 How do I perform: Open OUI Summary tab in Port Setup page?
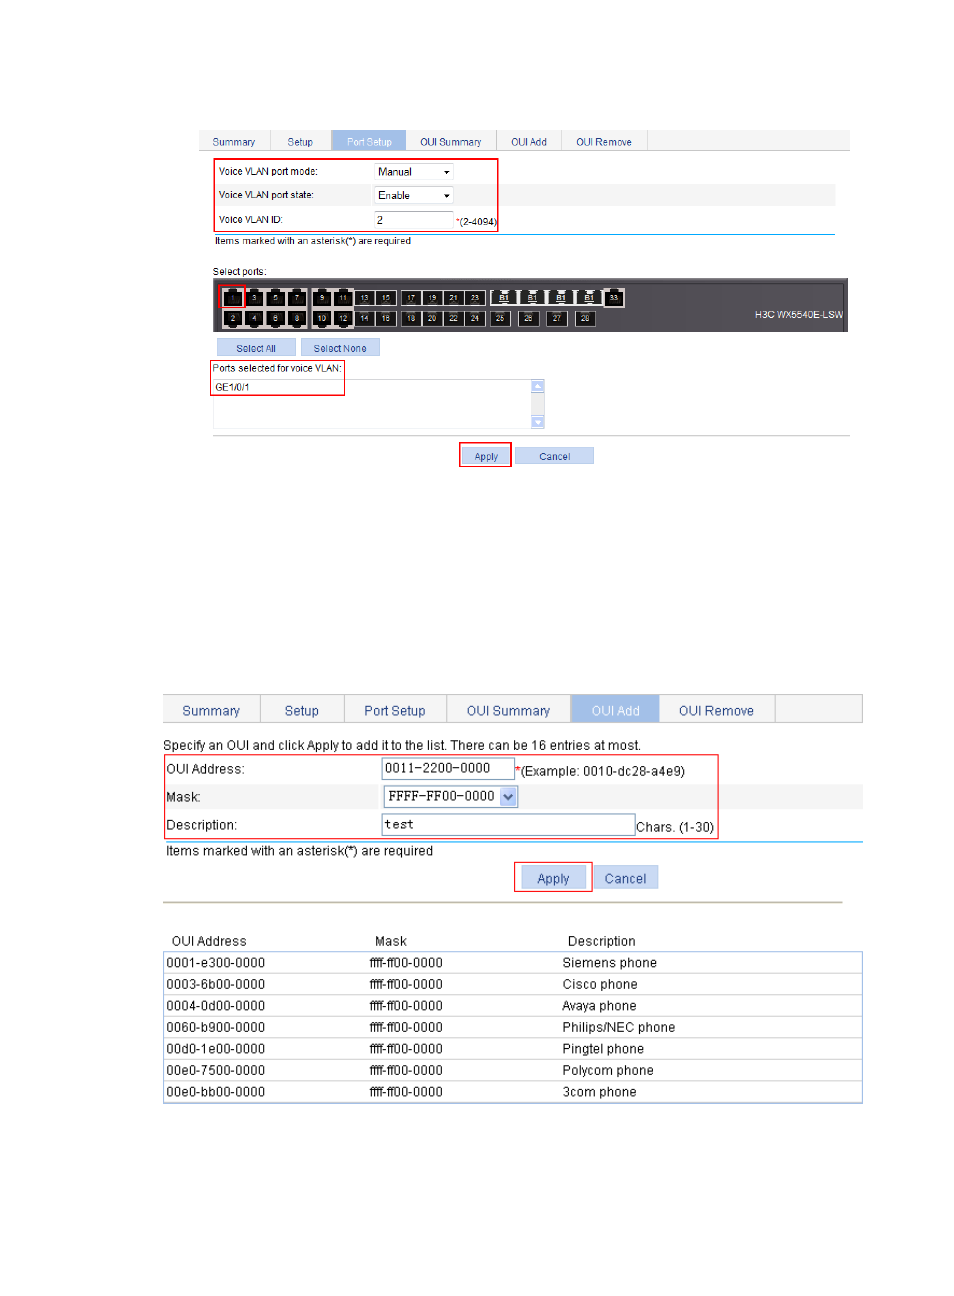[450, 142]
